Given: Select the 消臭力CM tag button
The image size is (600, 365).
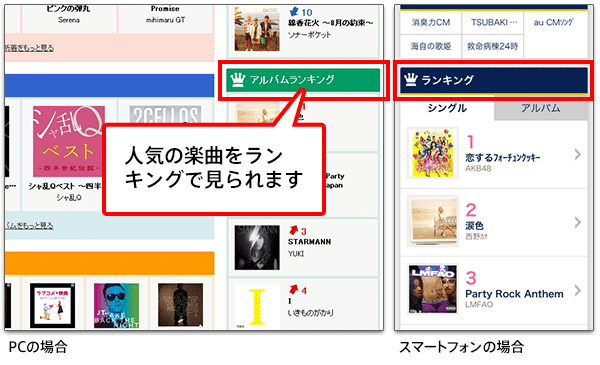Looking at the screenshot, I should [x=430, y=23].
